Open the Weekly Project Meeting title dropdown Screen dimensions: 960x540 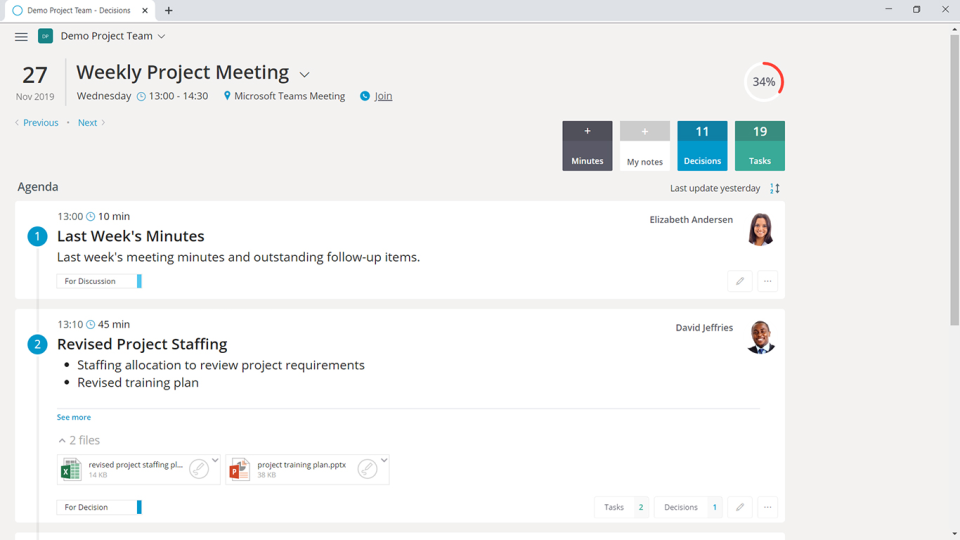(305, 74)
